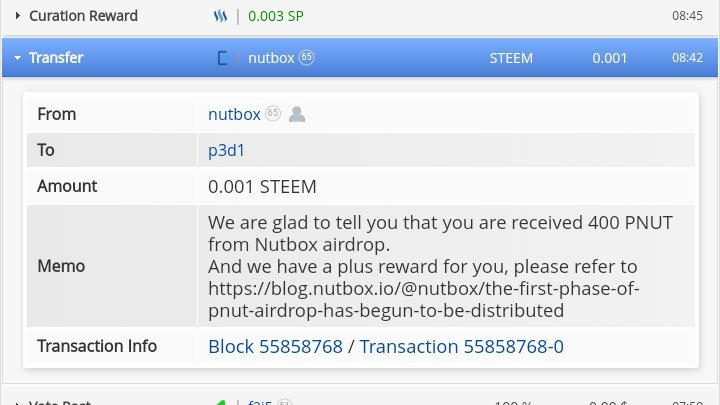Viewport: 720px width, 405px height.
Task: Click the Transfer row title
Action: (x=56, y=58)
